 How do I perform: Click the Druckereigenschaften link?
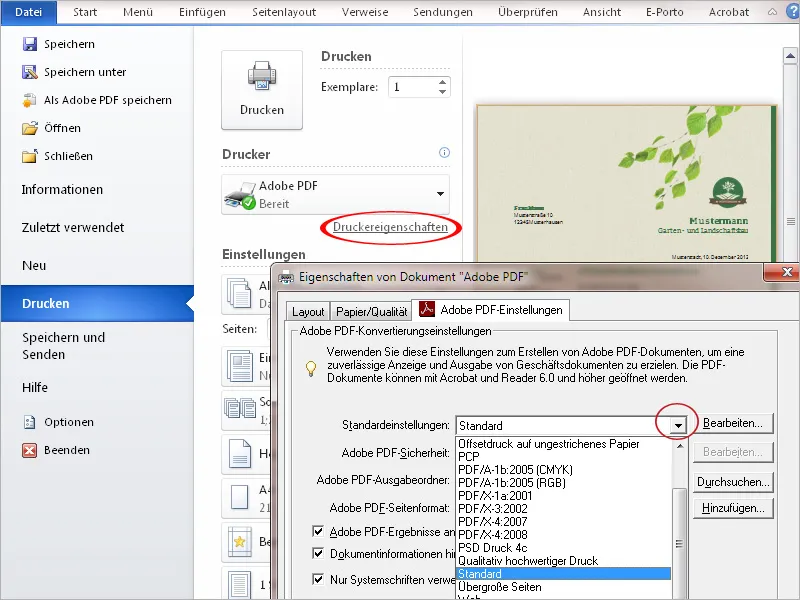[390, 227]
